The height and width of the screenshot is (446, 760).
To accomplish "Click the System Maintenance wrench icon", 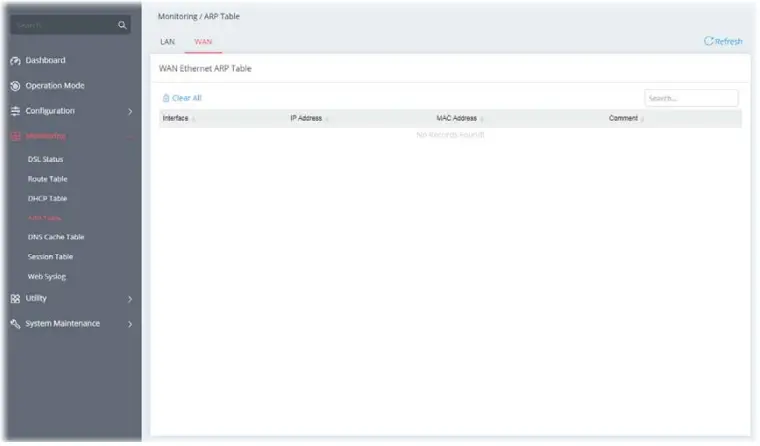I will tap(16, 324).
